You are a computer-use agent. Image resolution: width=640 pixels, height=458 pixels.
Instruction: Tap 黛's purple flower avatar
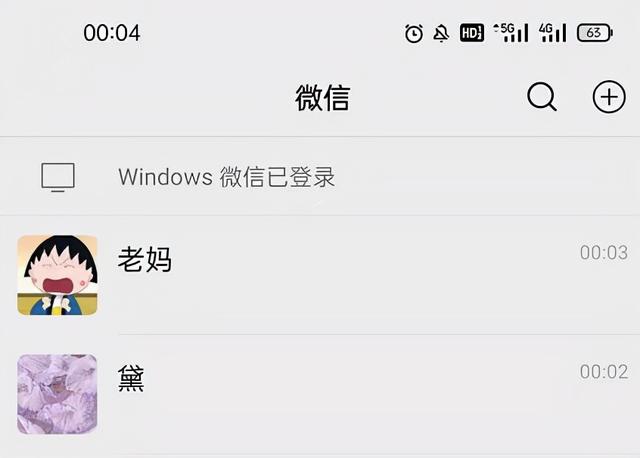(x=57, y=394)
